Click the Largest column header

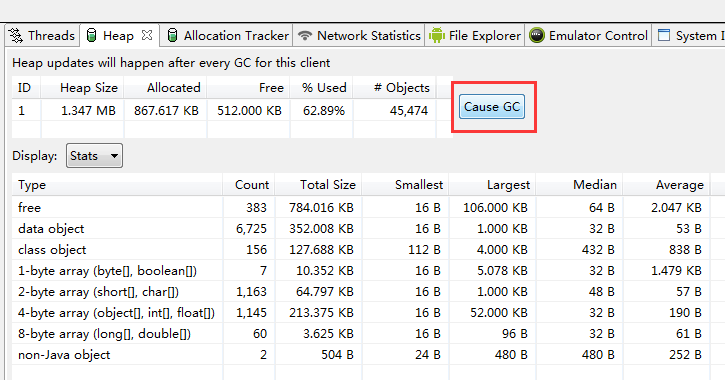coord(493,185)
